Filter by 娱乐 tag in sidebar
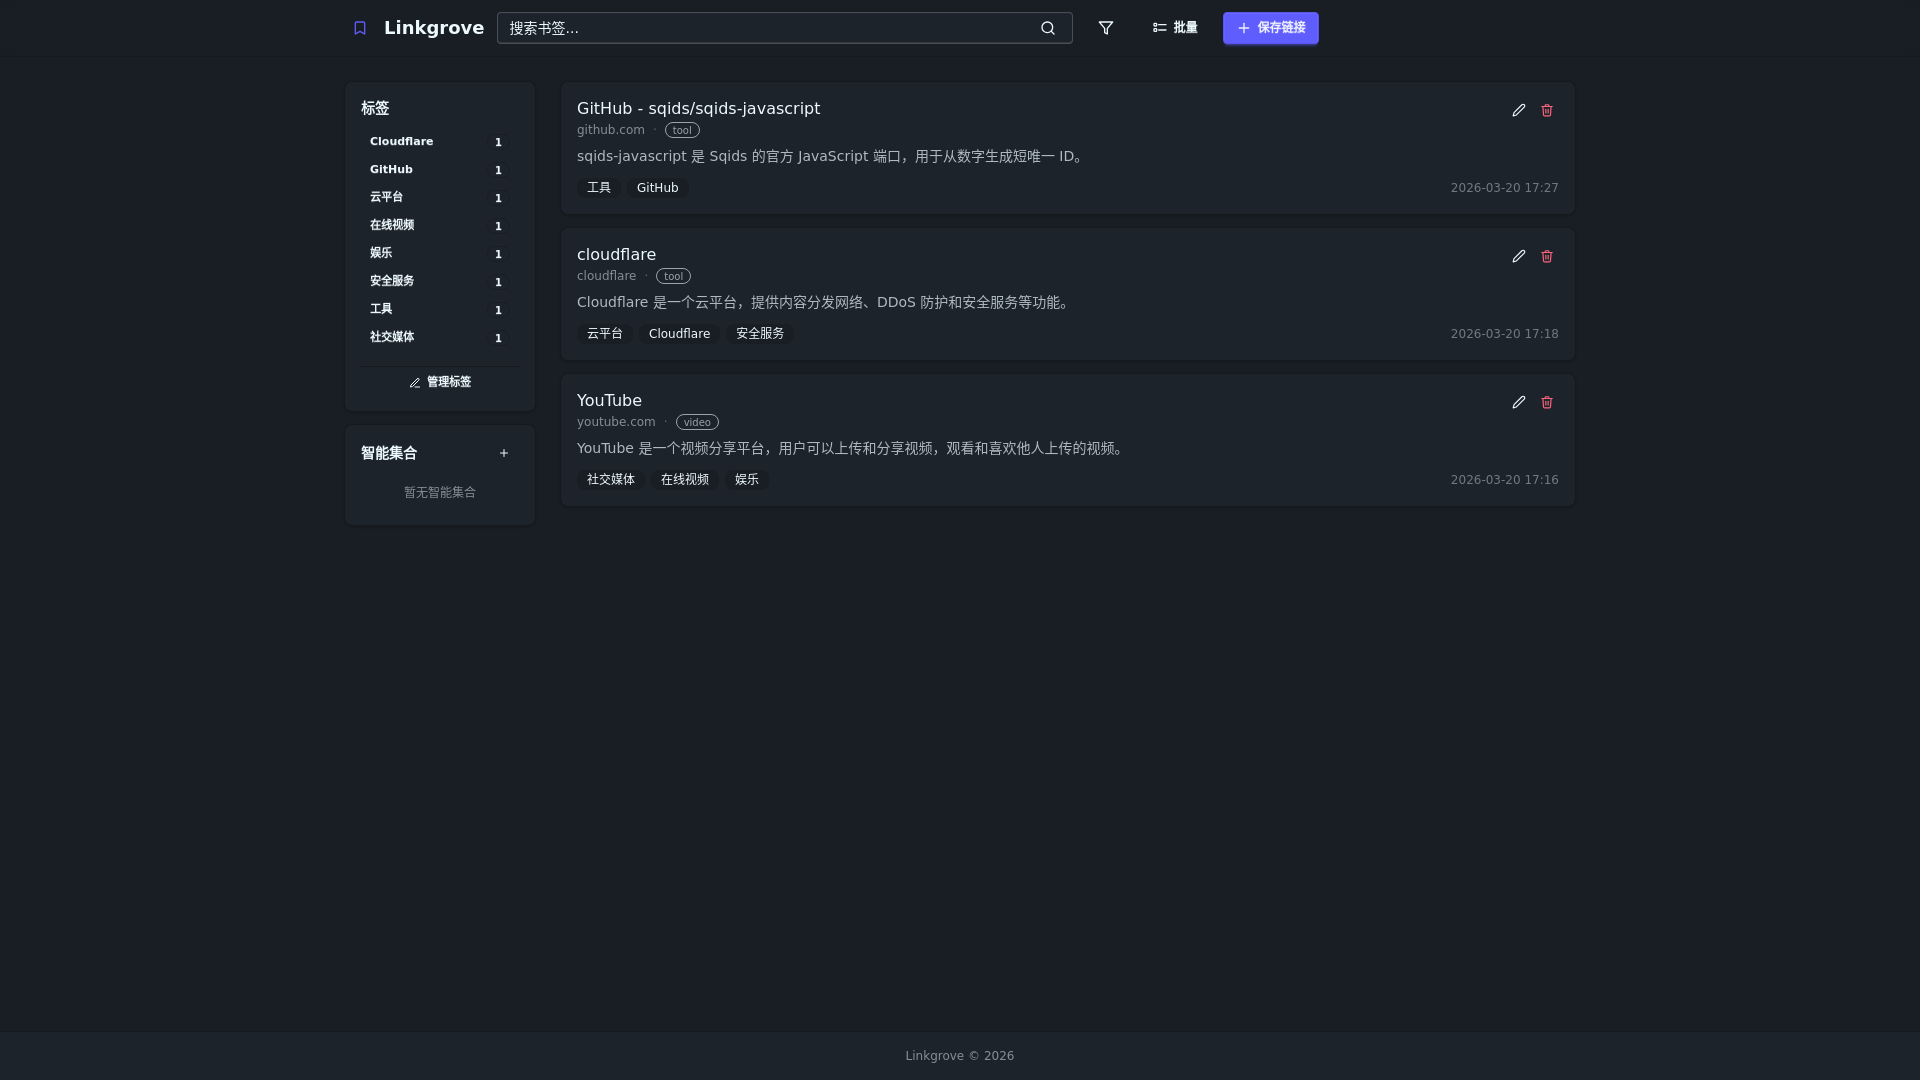Viewport: 1920px width, 1080px height. [440, 254]
